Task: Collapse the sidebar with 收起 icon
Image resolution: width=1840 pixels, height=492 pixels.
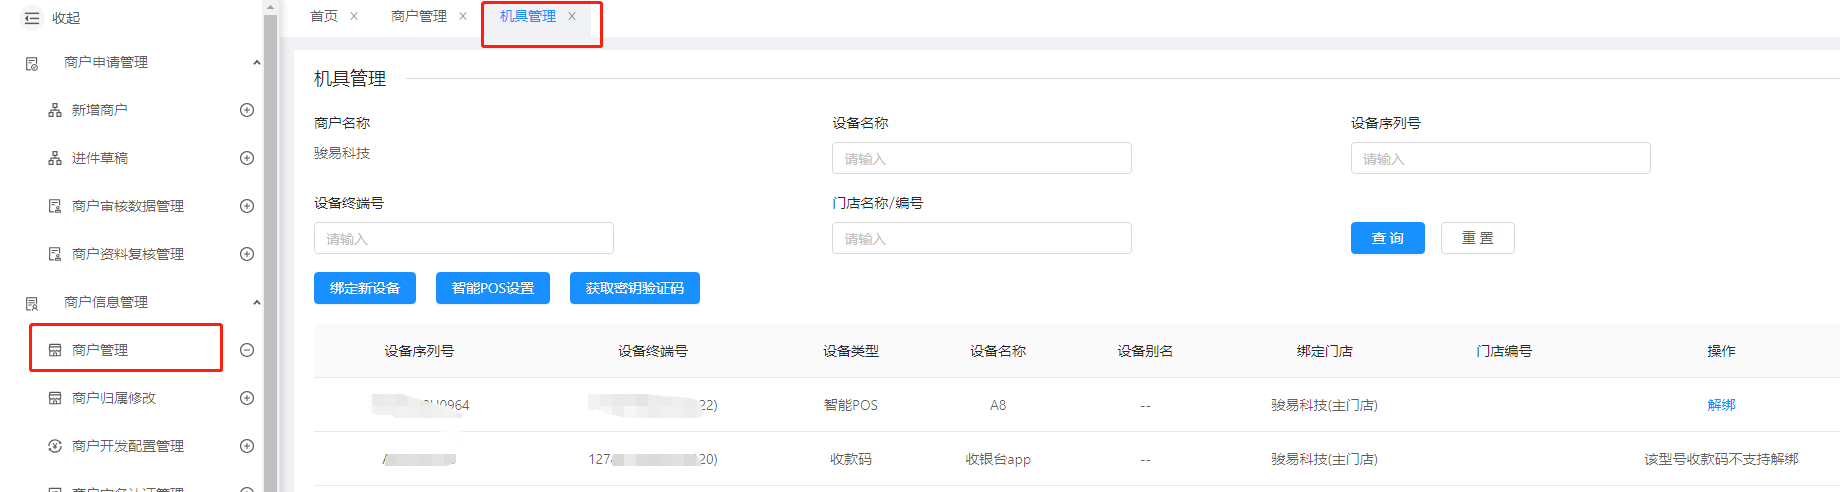Action: [x=32, y=18]
